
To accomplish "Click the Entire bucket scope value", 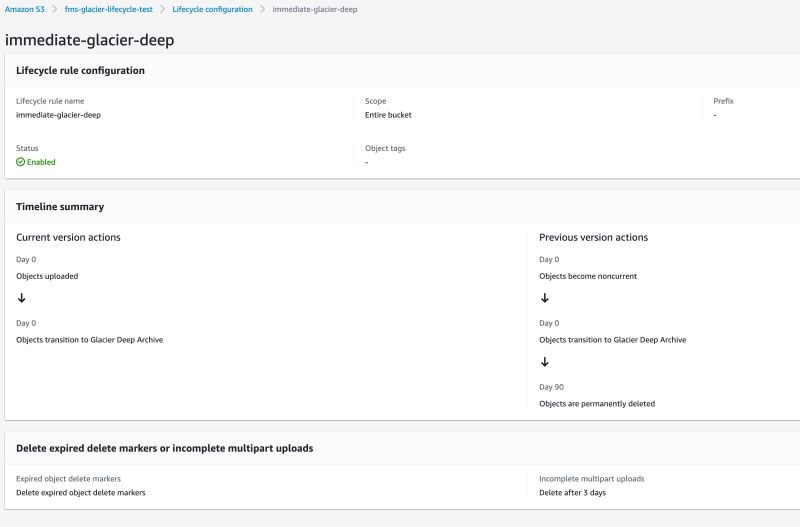I will pyautogui.click(x=388, y=115).
